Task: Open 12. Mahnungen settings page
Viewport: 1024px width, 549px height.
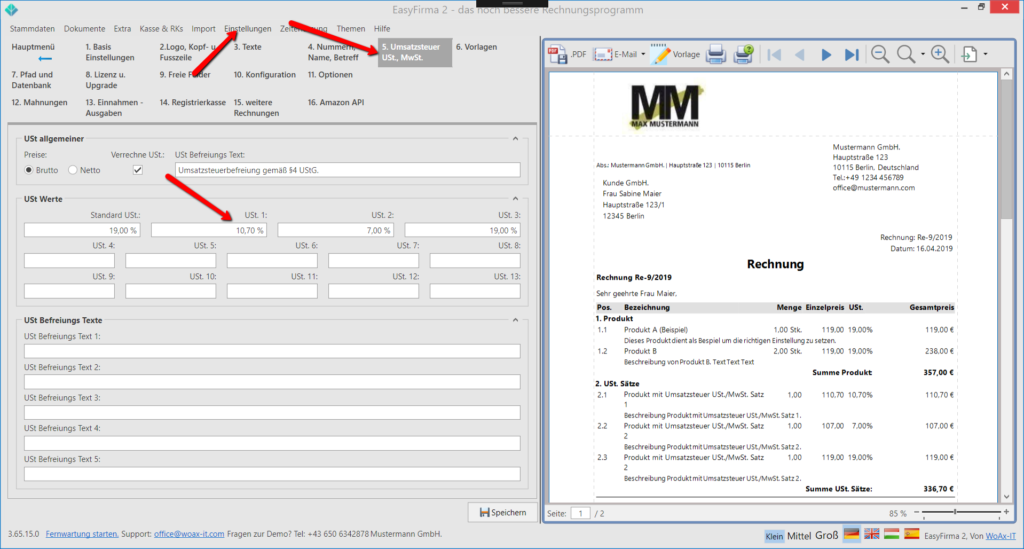Action: pos(39,102)
